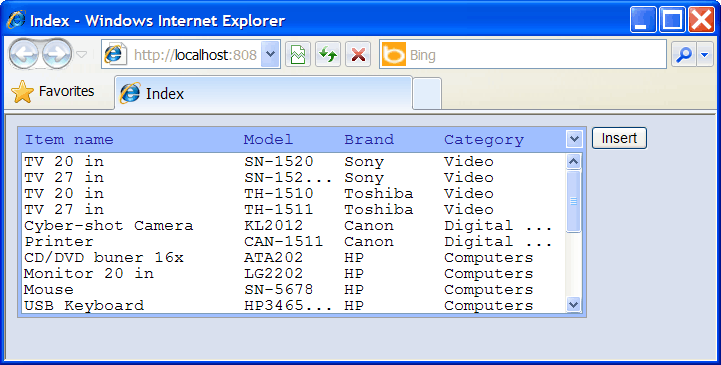Image resolution: width=721 pixels, height=365 pixels.
Task: Select the row with model SN-1520
Action: pos(293,161)
